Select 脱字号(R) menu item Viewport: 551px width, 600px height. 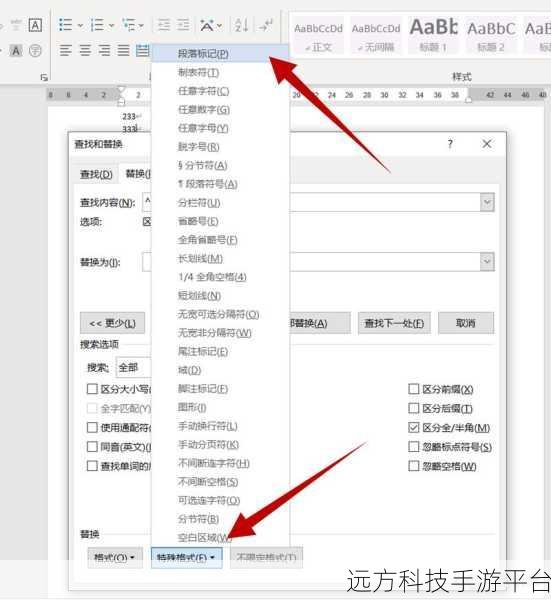220,147
